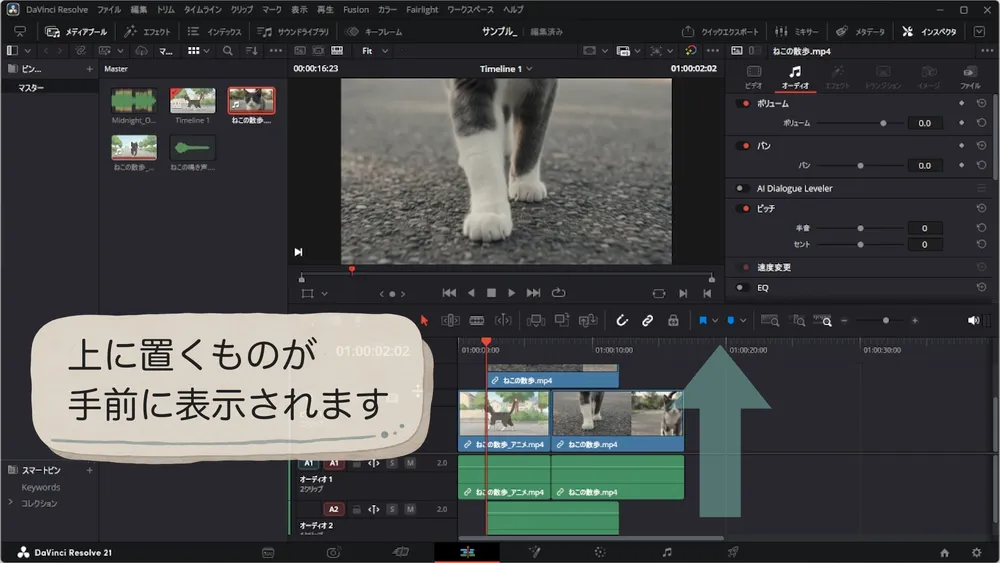Open the Project Settings gear icon
Viewport: 1000px width, 563px height.
coord(976,553)
